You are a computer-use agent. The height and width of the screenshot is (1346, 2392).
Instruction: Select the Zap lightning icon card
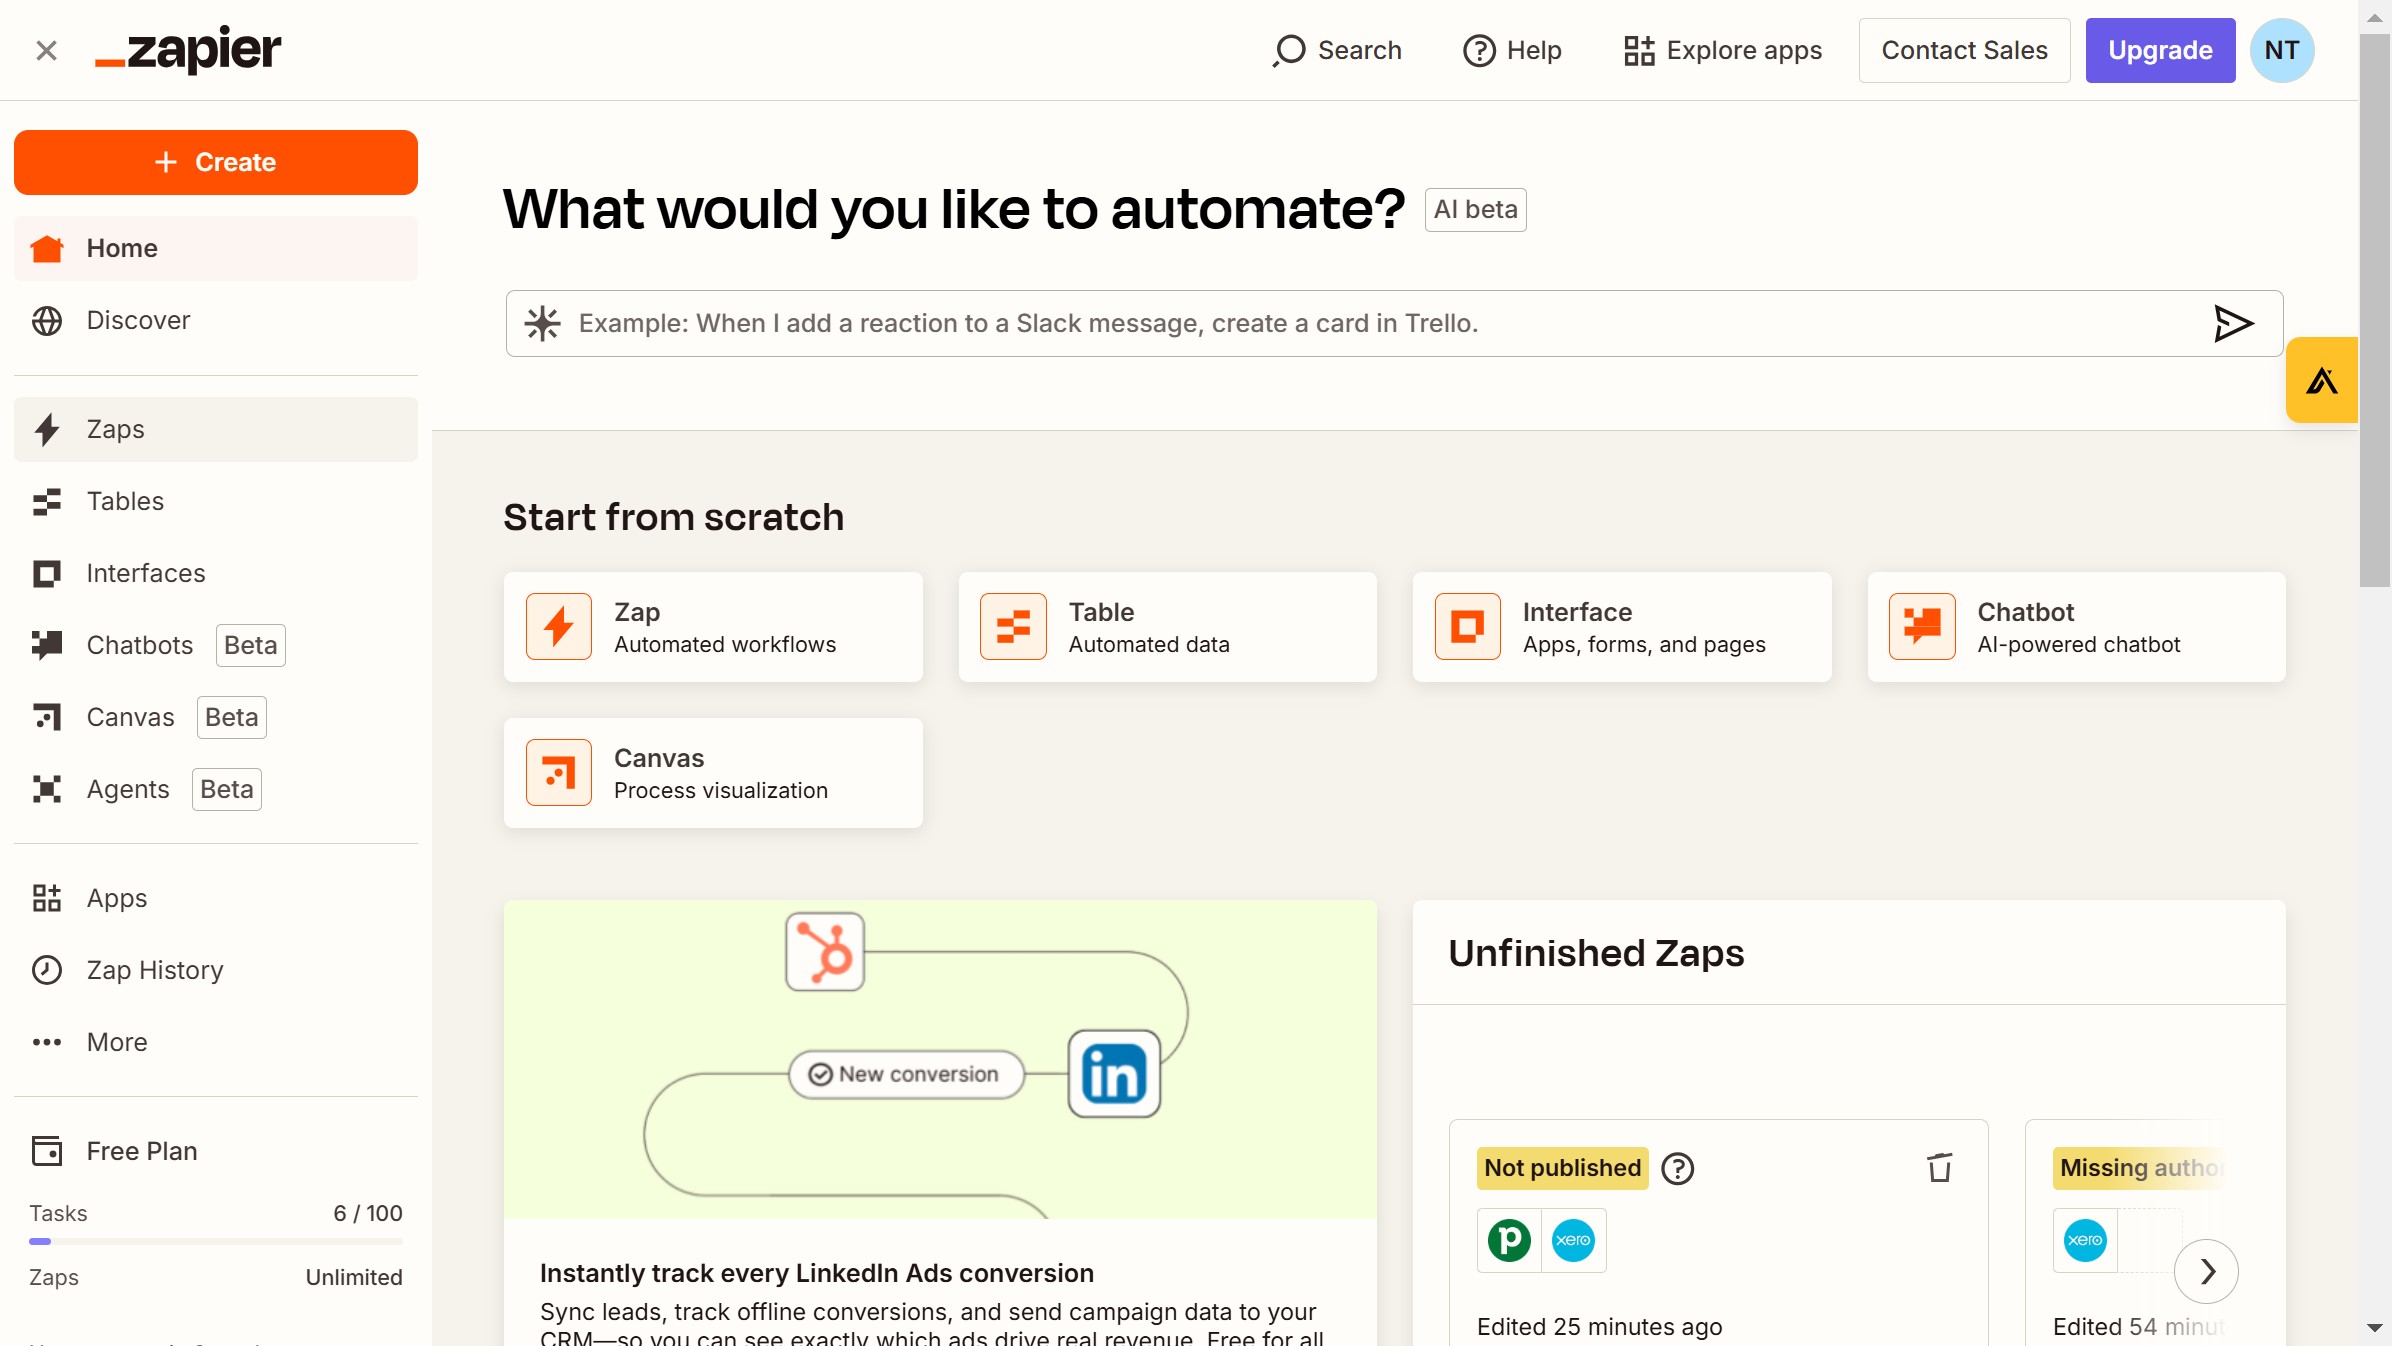pos(558,627)
